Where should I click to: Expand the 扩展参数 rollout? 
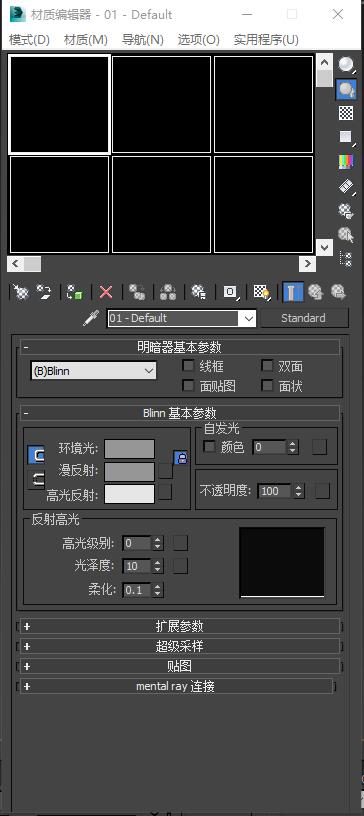click(180, 626)
